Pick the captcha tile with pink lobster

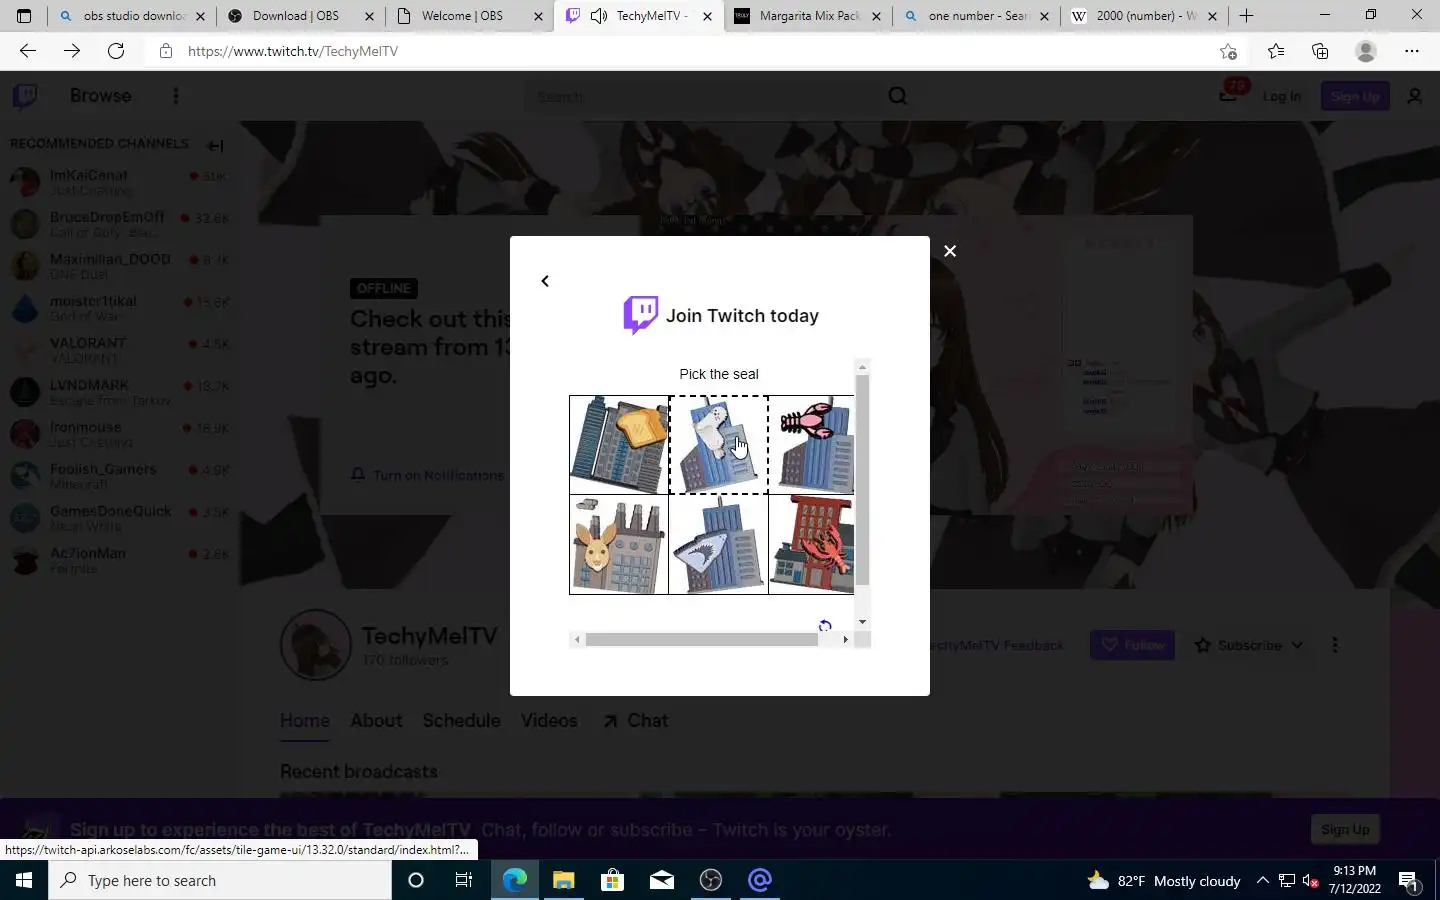(812, 445)
